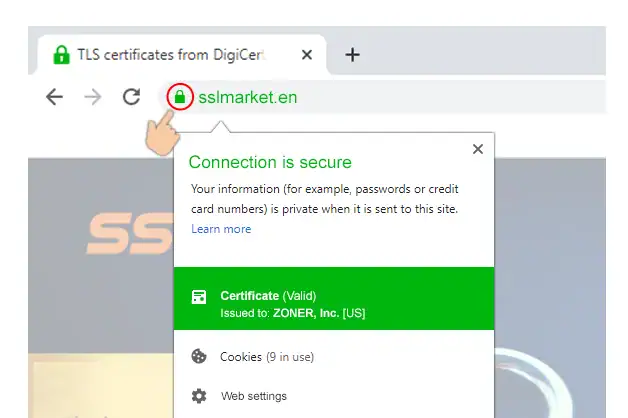
Task: Click the gear icon beside Web settings
Action: pyautogui.click(x=199, y=396)
